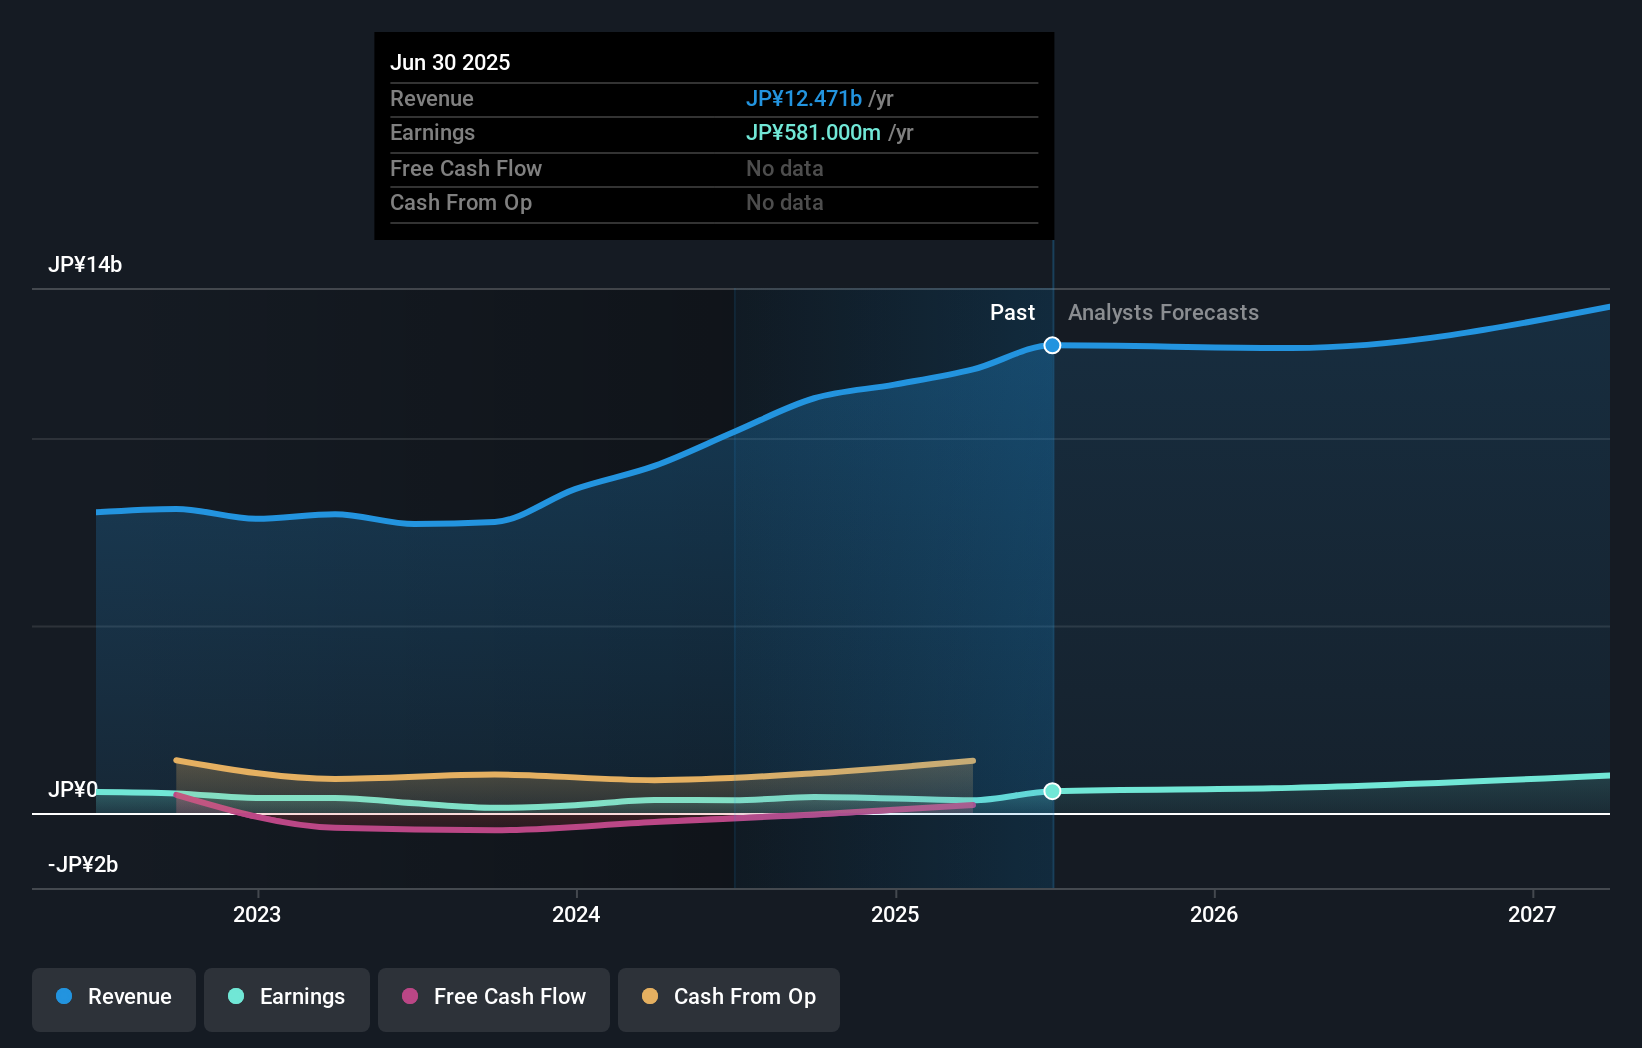Click the JP¥581.000m earnings value in tooltip
The height and width of the screenshot is (1048, 1642).
click(813, 132)
